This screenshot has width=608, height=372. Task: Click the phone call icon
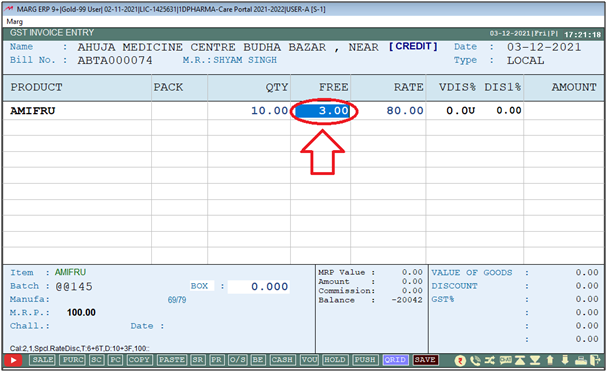point(475,361)
